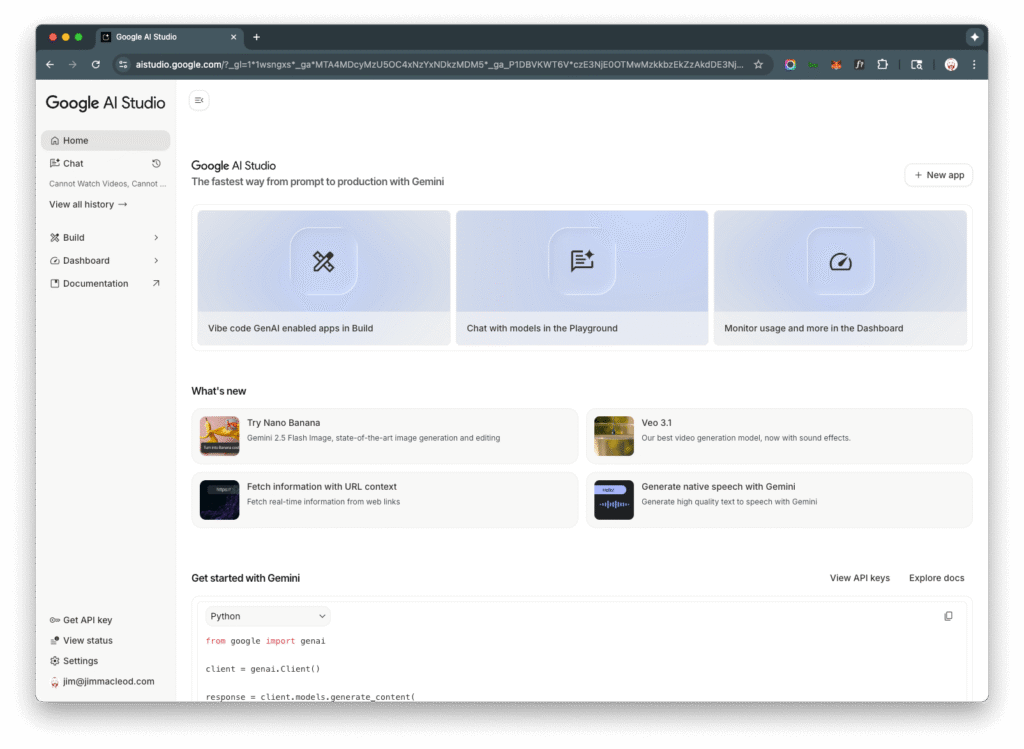Click the View API keys link
Image resolution: width=1024 pixels, height=749 pixels.
(x=859, y=578)
